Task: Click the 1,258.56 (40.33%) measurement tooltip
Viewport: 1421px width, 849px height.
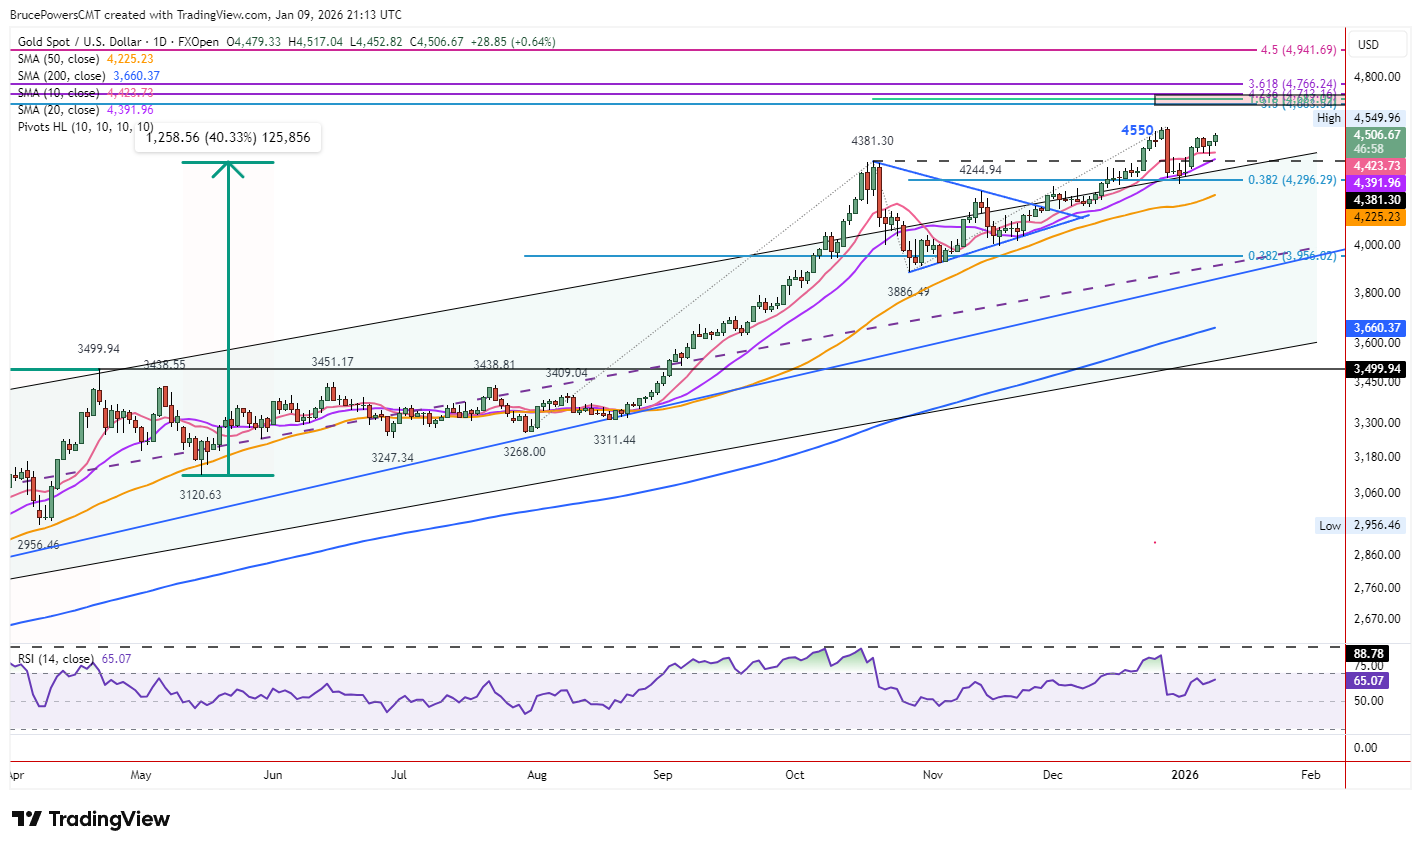Action: pyautogui.click(x=228, y=137)
